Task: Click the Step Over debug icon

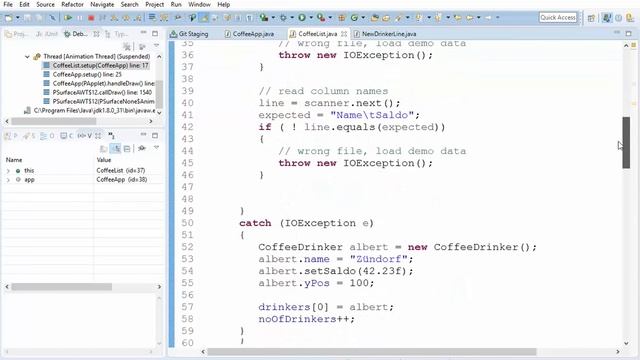Action: point(126,18)
